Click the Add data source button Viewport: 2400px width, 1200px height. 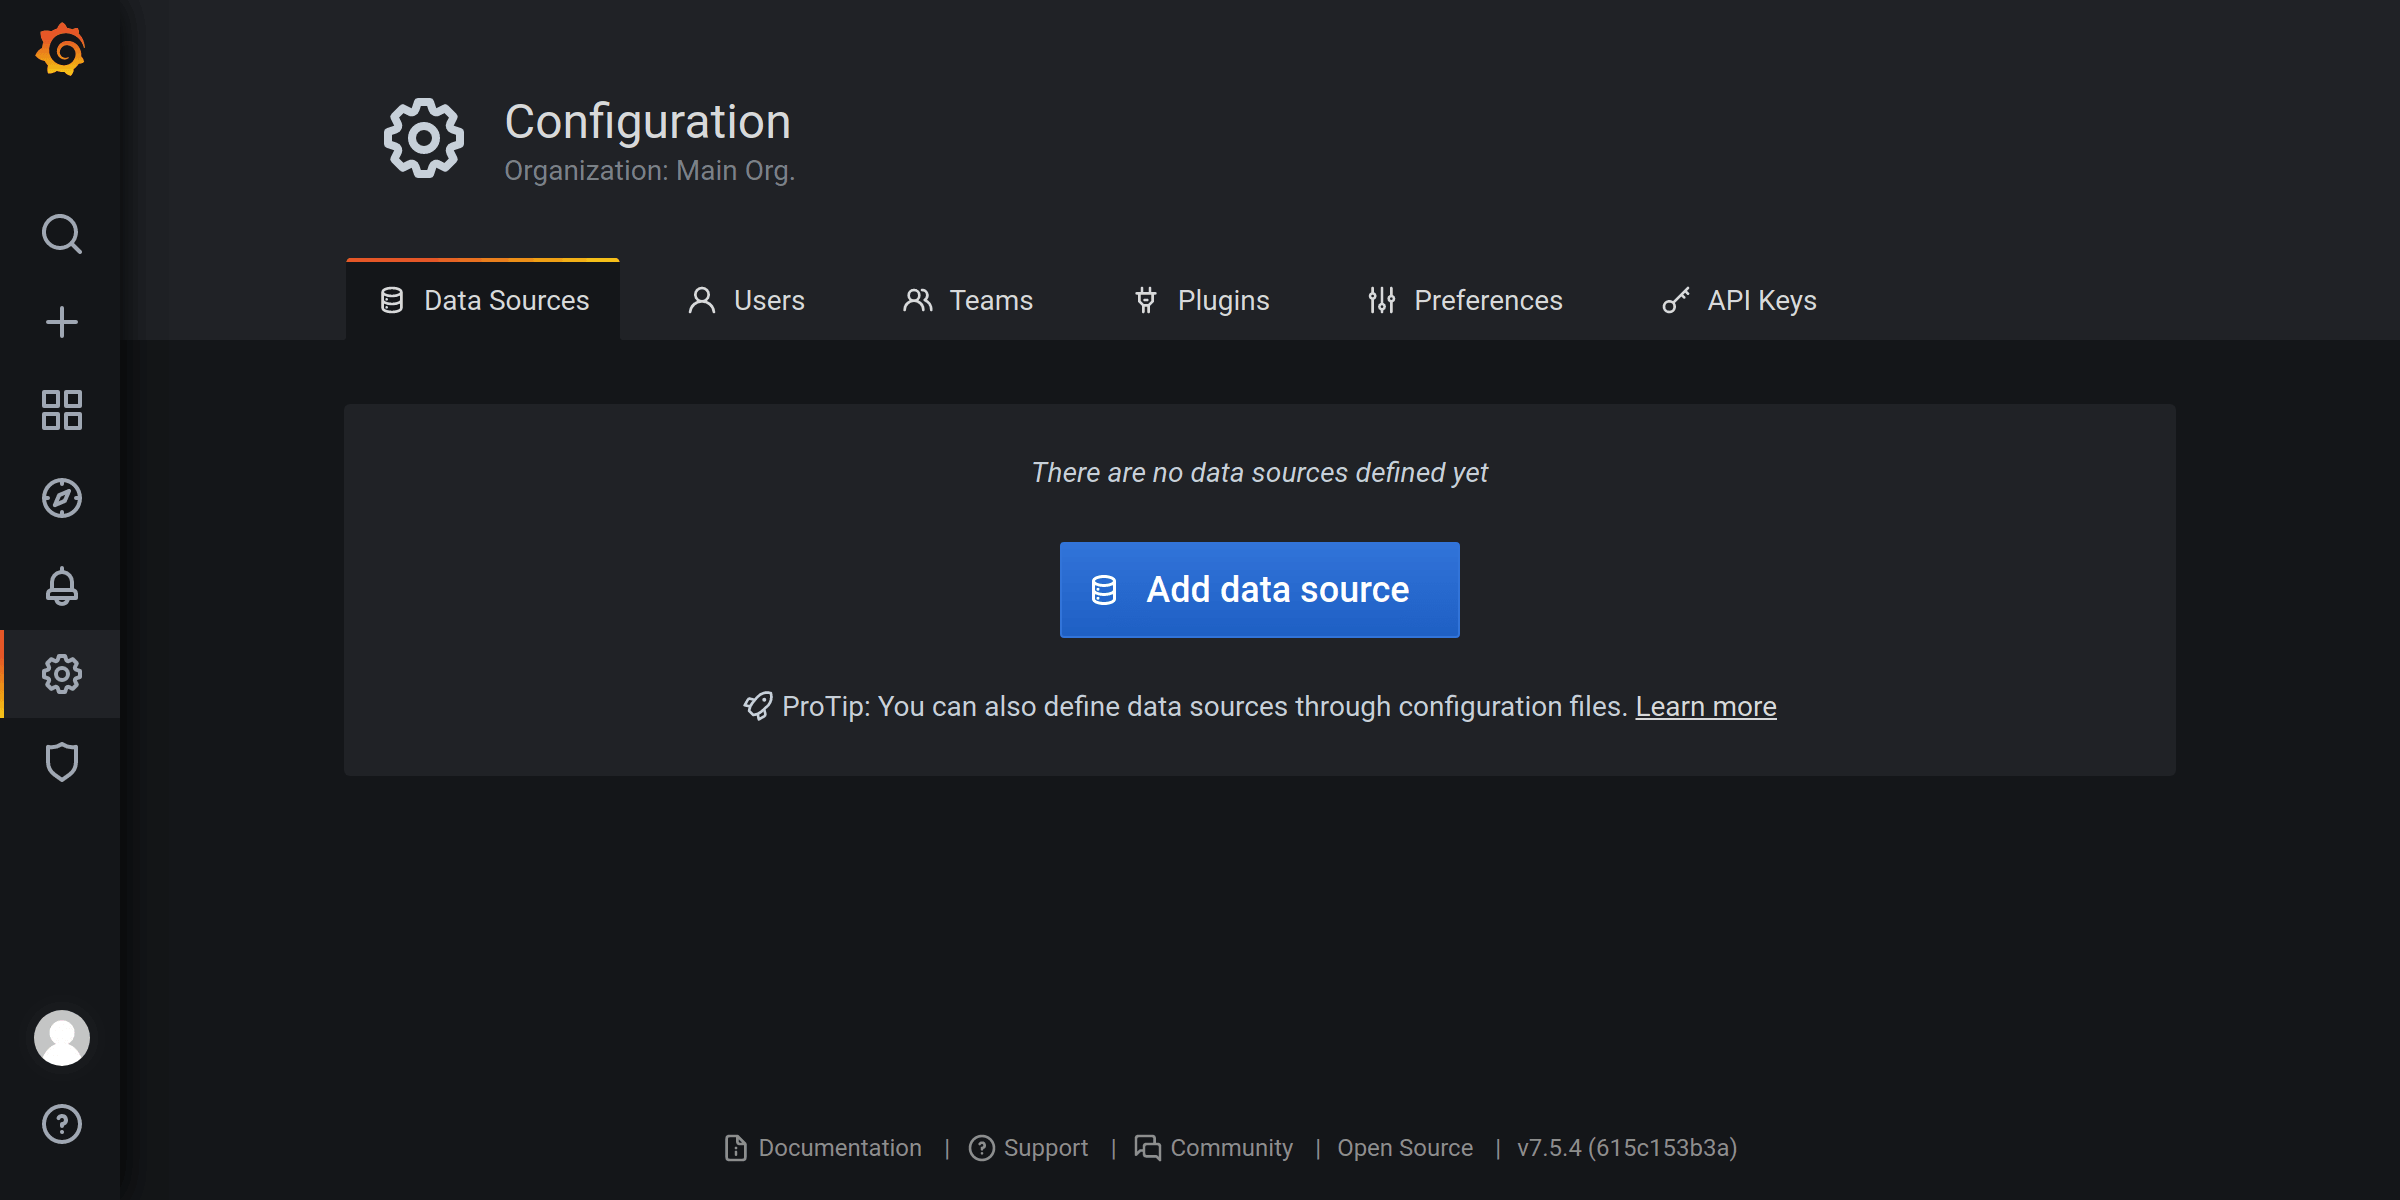[x=1260, y=589]
